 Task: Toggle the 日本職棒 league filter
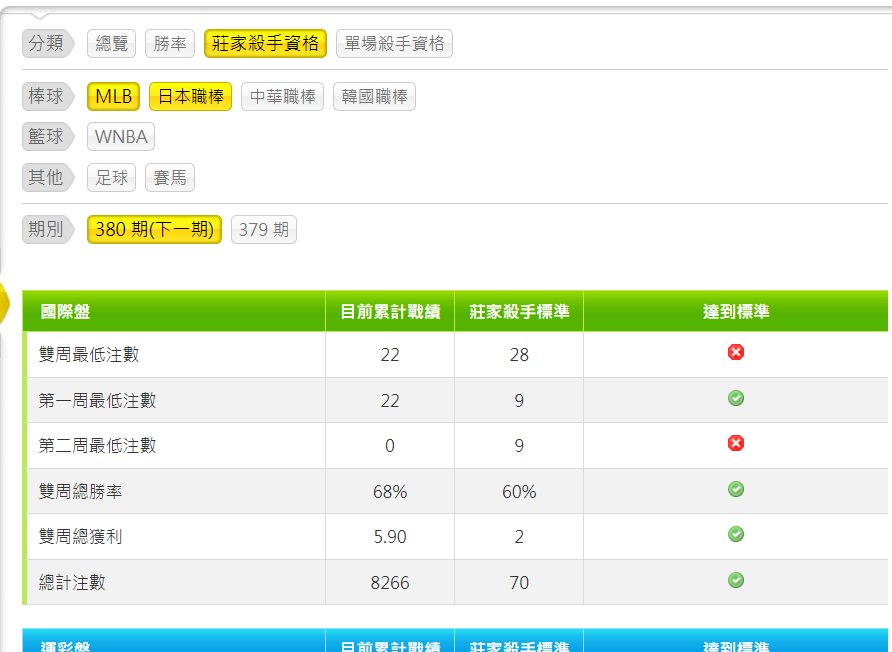click(x=190, y=97)
